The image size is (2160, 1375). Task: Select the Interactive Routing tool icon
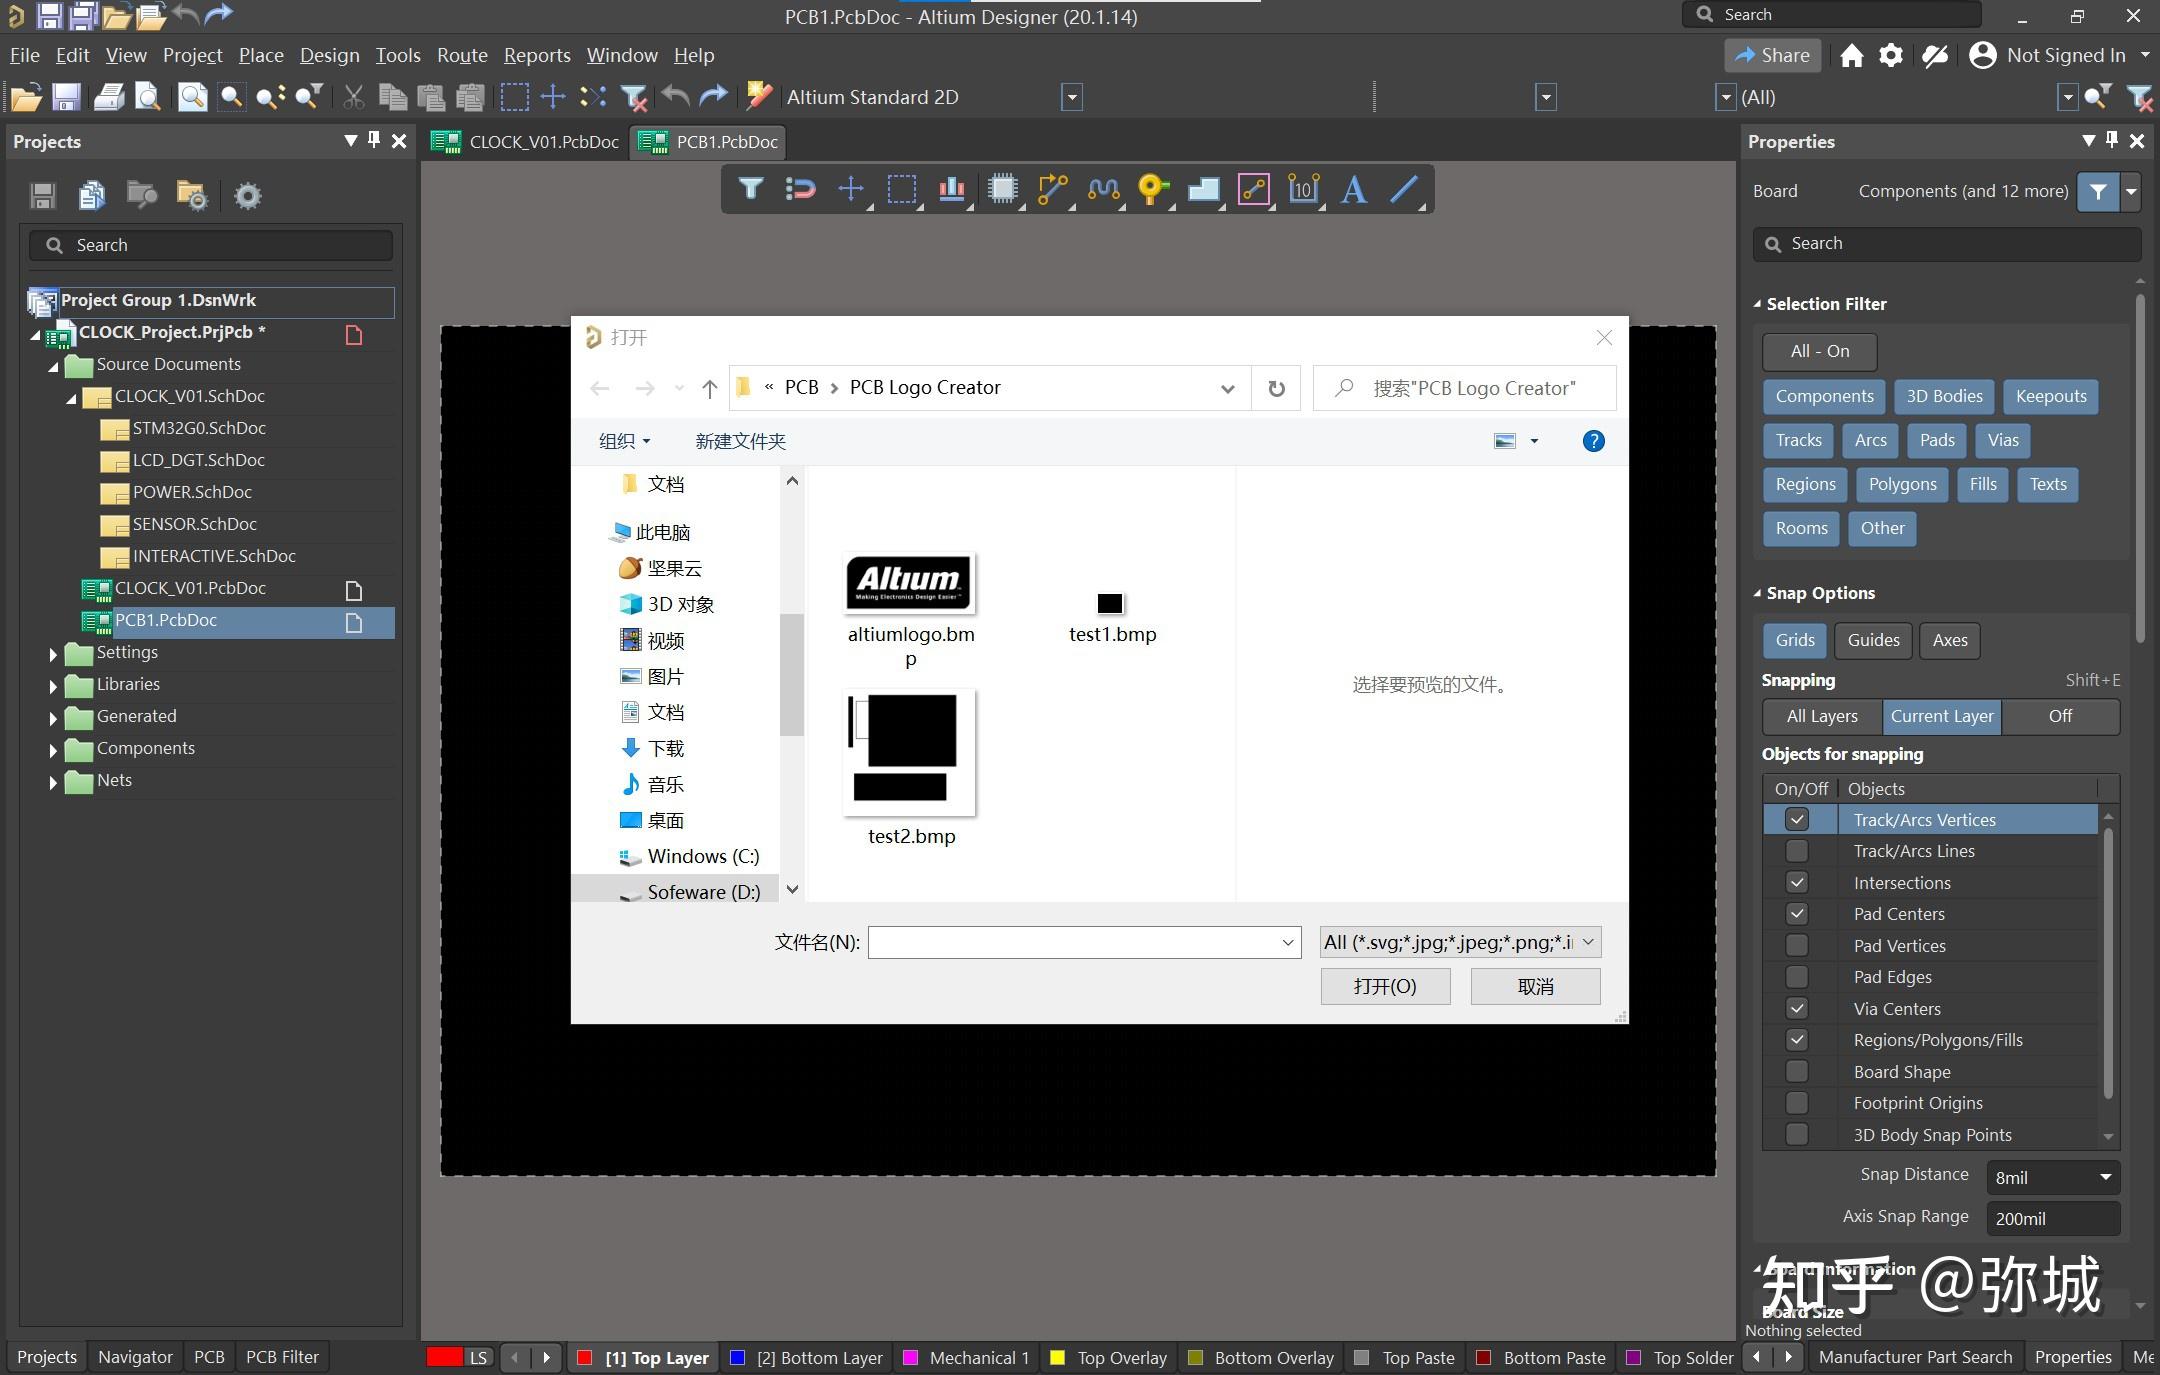pyautogui.click(x=1052, y=189)
